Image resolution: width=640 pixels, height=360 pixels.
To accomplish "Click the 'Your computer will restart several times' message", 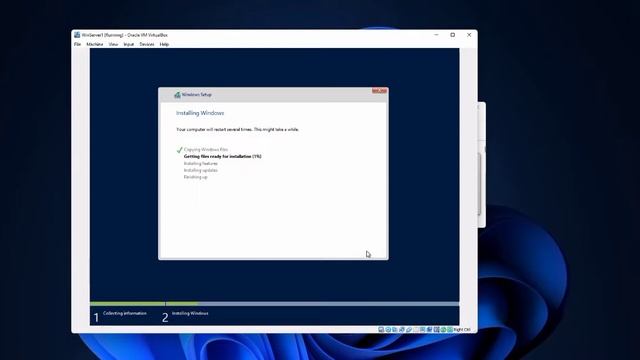I will (x=238, y=129).
